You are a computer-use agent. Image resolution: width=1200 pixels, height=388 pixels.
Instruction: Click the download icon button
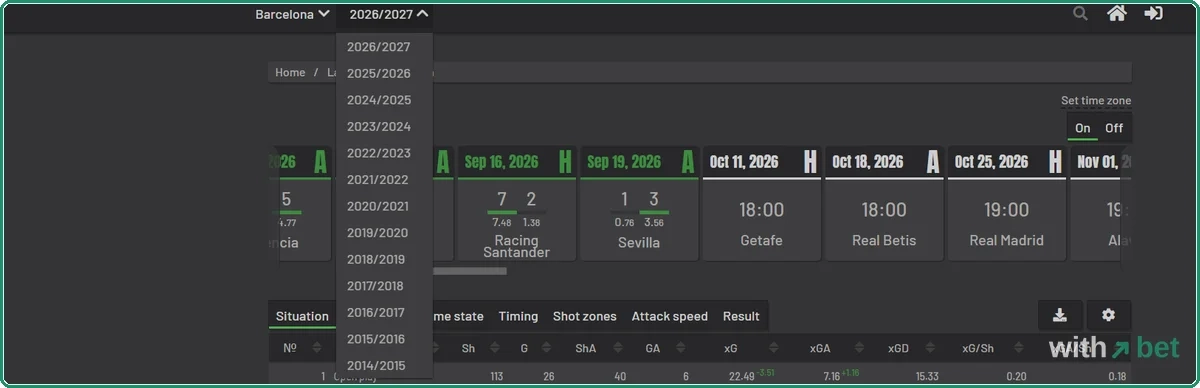pyautogui.click(x=1060, y=315)
